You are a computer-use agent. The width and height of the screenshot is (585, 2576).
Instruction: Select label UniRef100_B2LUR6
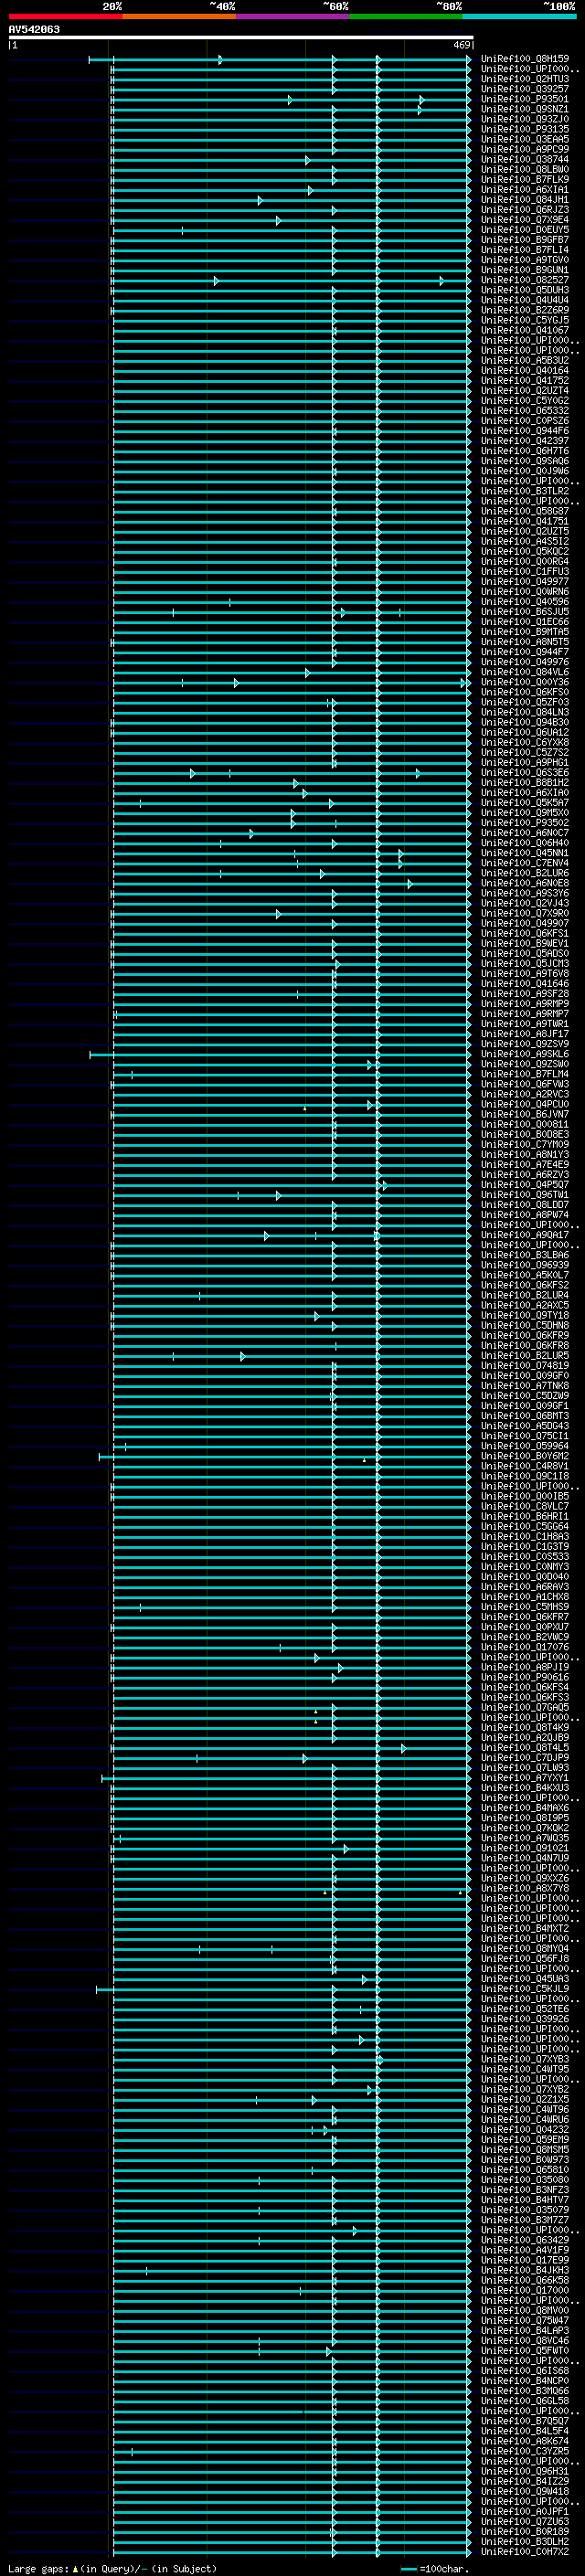pos(525,873)
